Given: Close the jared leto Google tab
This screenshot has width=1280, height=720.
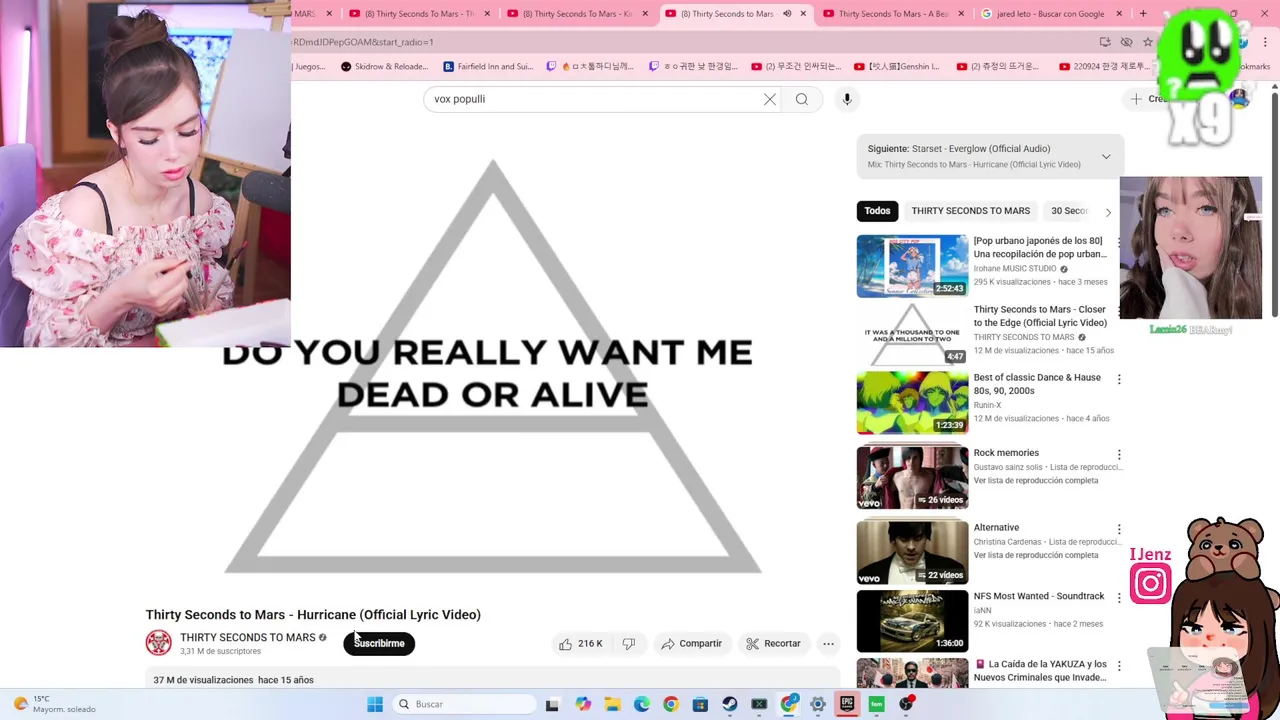Looking at the screenshot, I should tap(1119, 14).
